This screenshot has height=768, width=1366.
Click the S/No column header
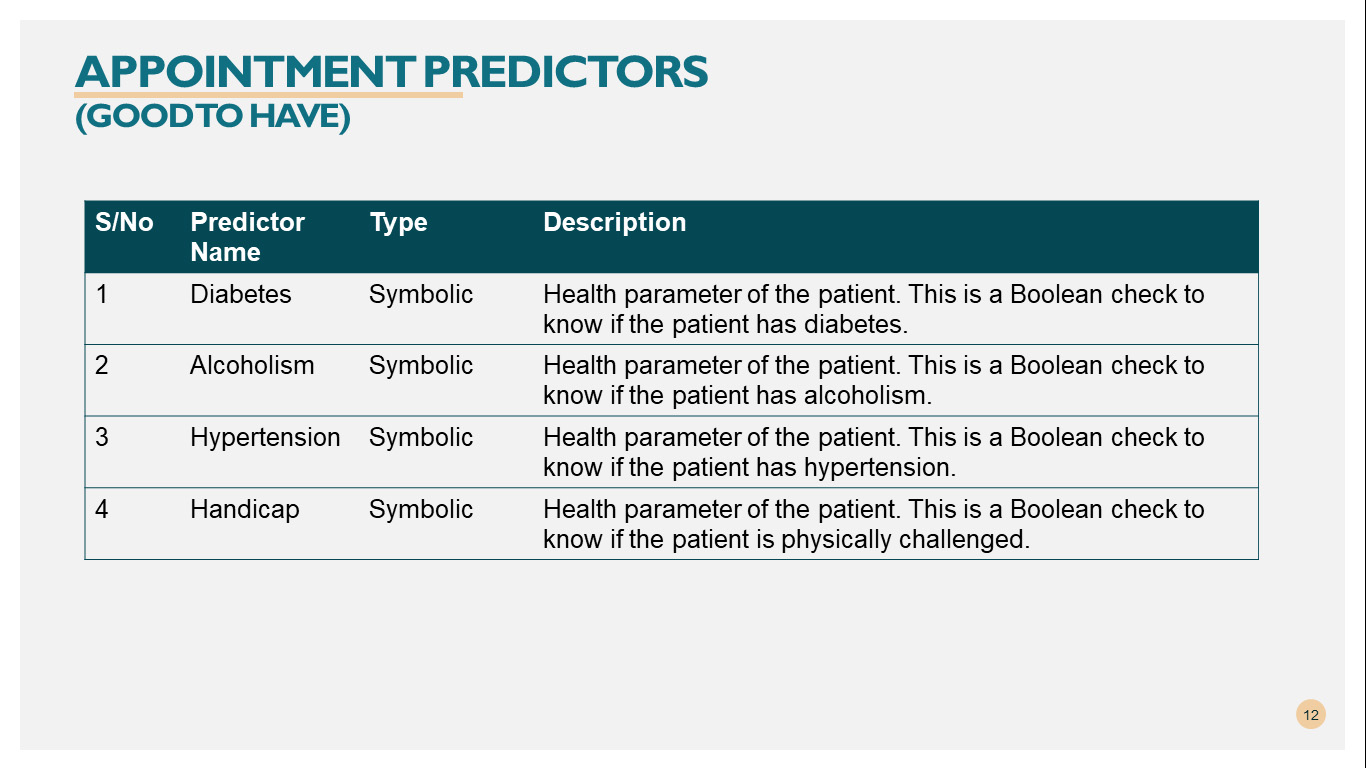pyautogui.click(x=124, y=223)
